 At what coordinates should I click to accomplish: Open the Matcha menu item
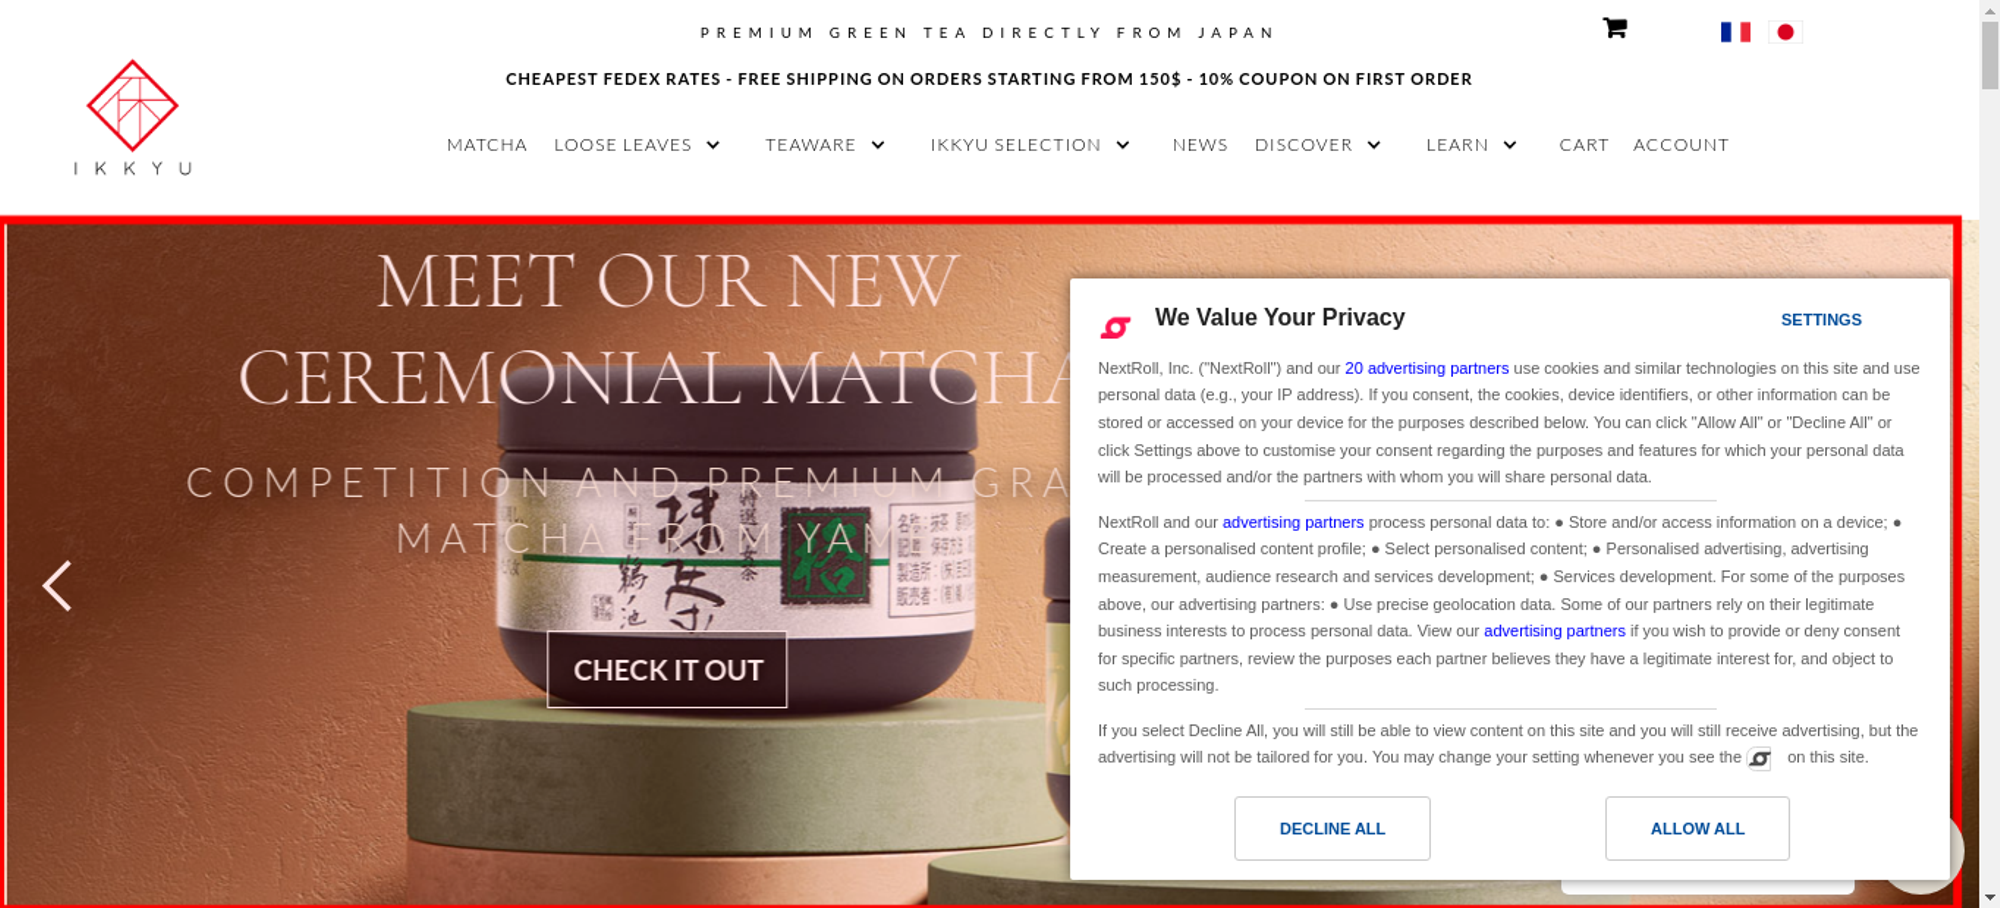487,145
